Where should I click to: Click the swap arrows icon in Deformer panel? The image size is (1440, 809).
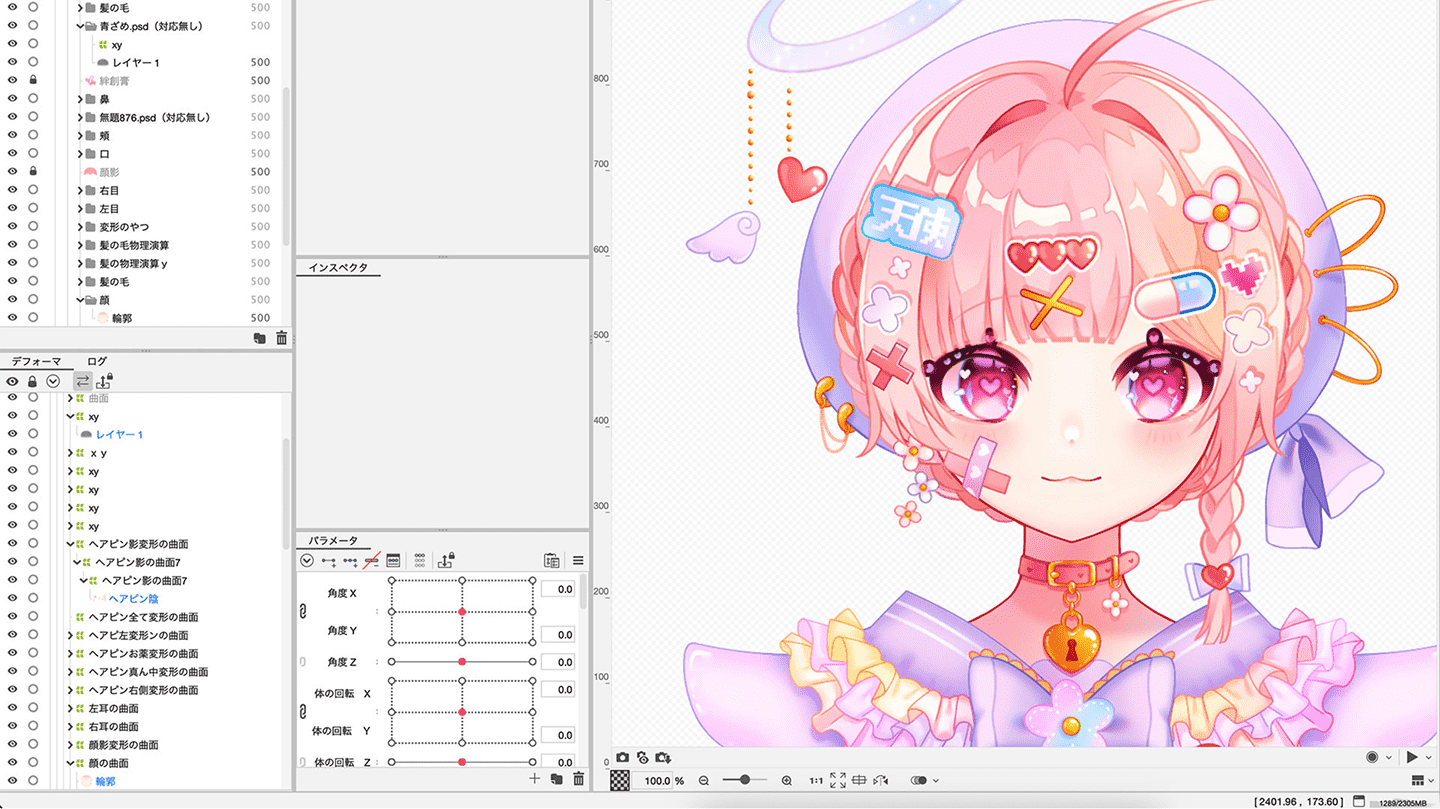[82, 381]
